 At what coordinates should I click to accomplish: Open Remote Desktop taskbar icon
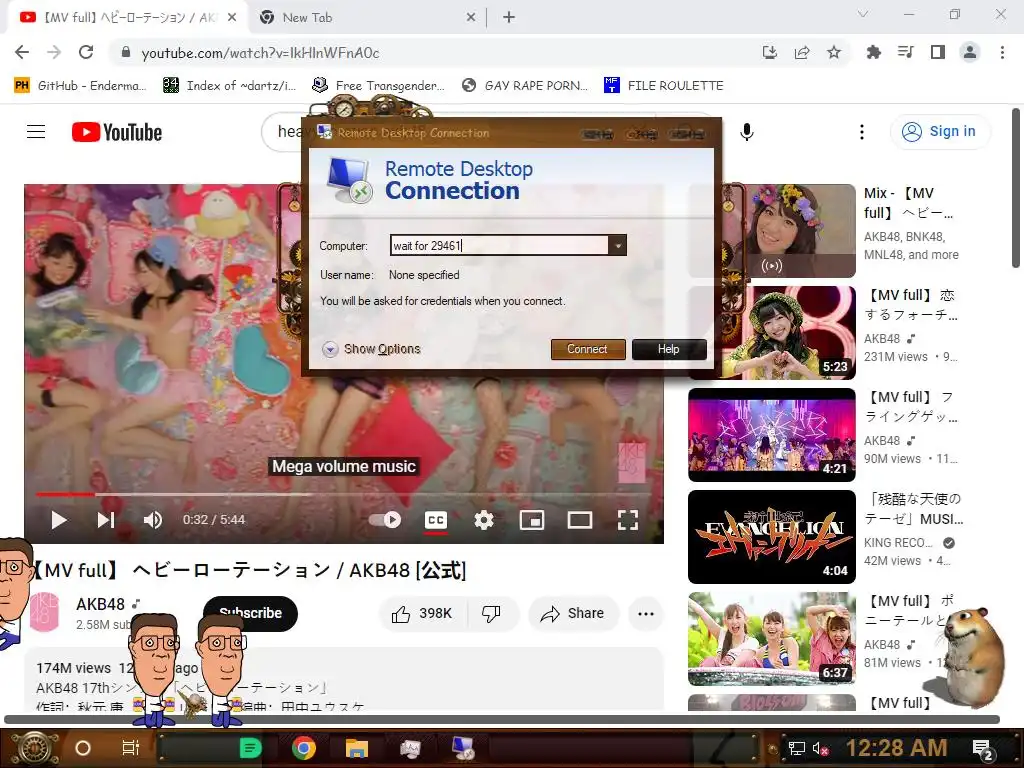click(x=464, y=748)
